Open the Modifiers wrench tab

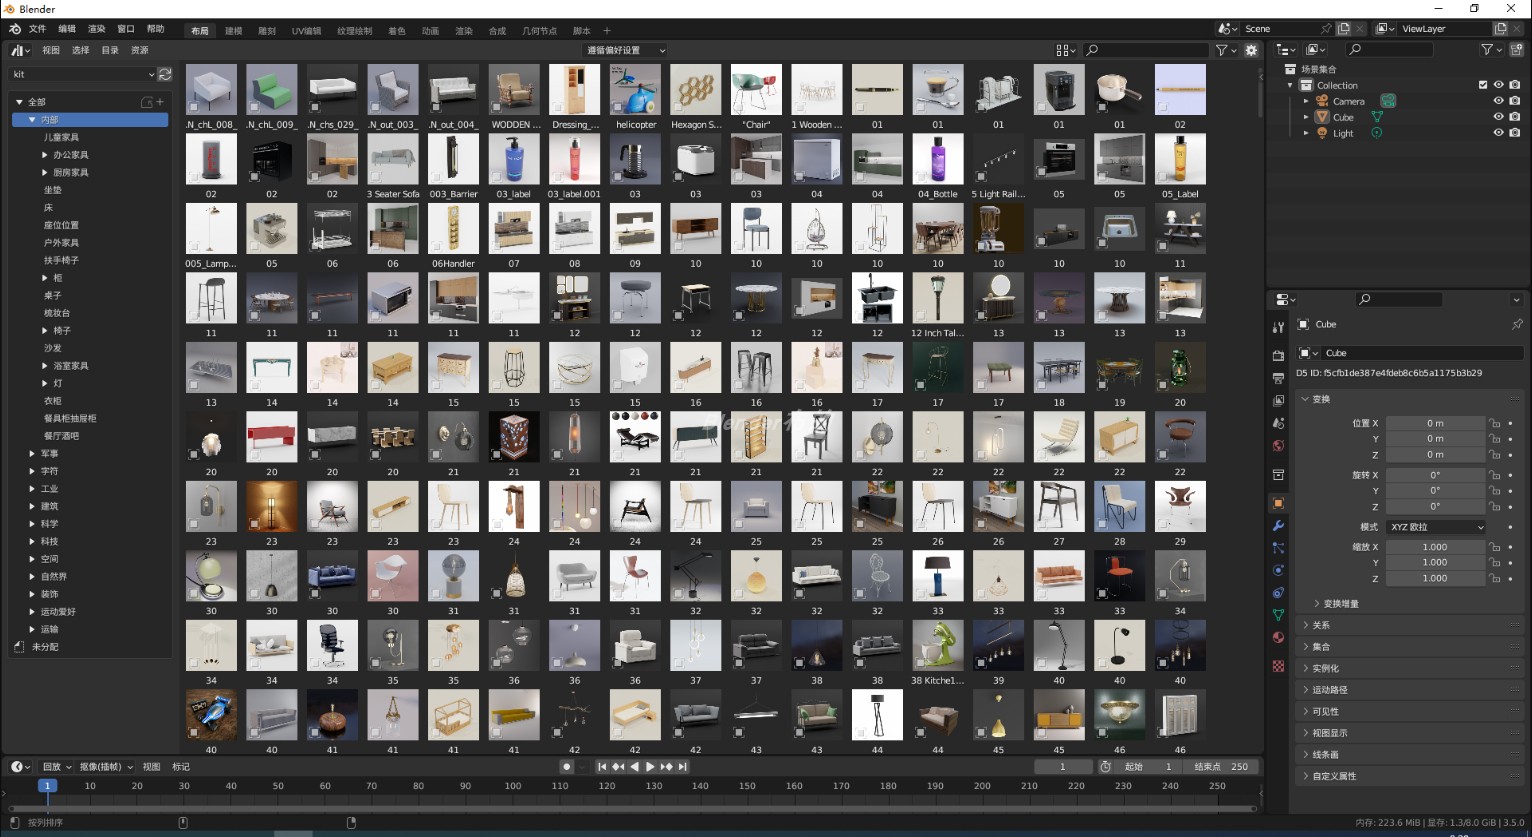[1278, 526]
